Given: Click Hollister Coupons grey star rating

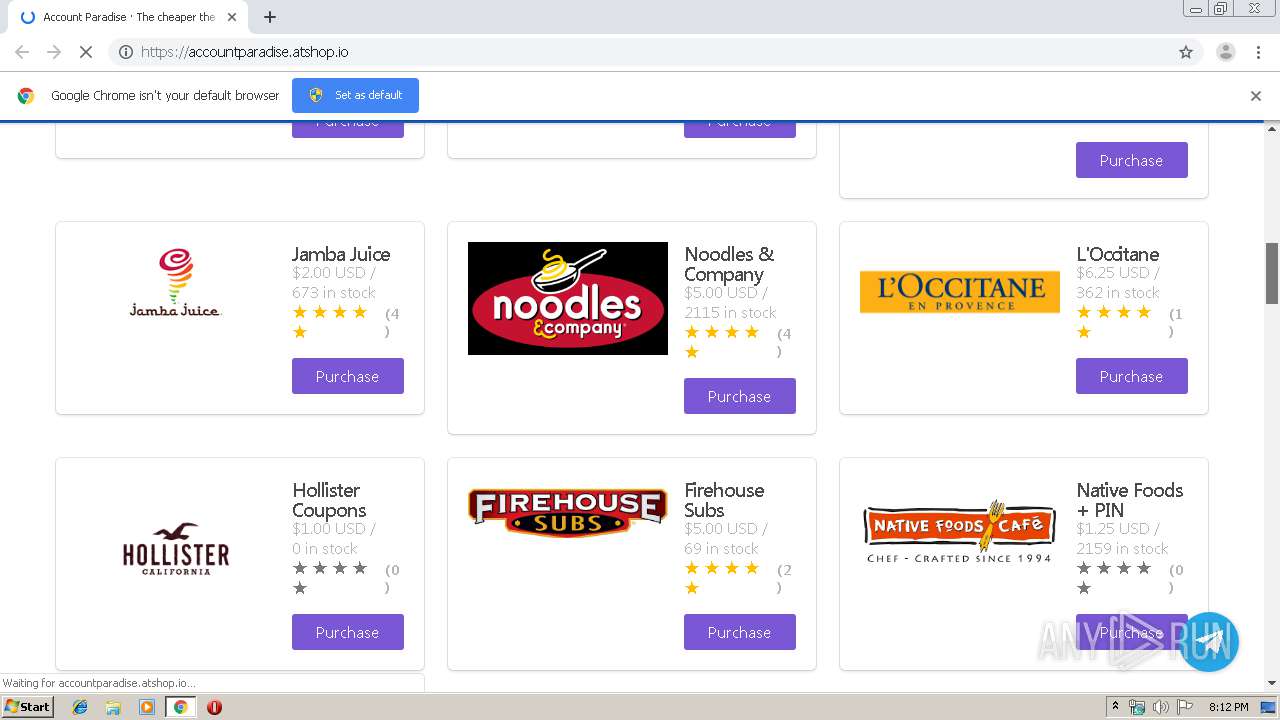Looking at the screenshot, I should [x=330, y=578].
